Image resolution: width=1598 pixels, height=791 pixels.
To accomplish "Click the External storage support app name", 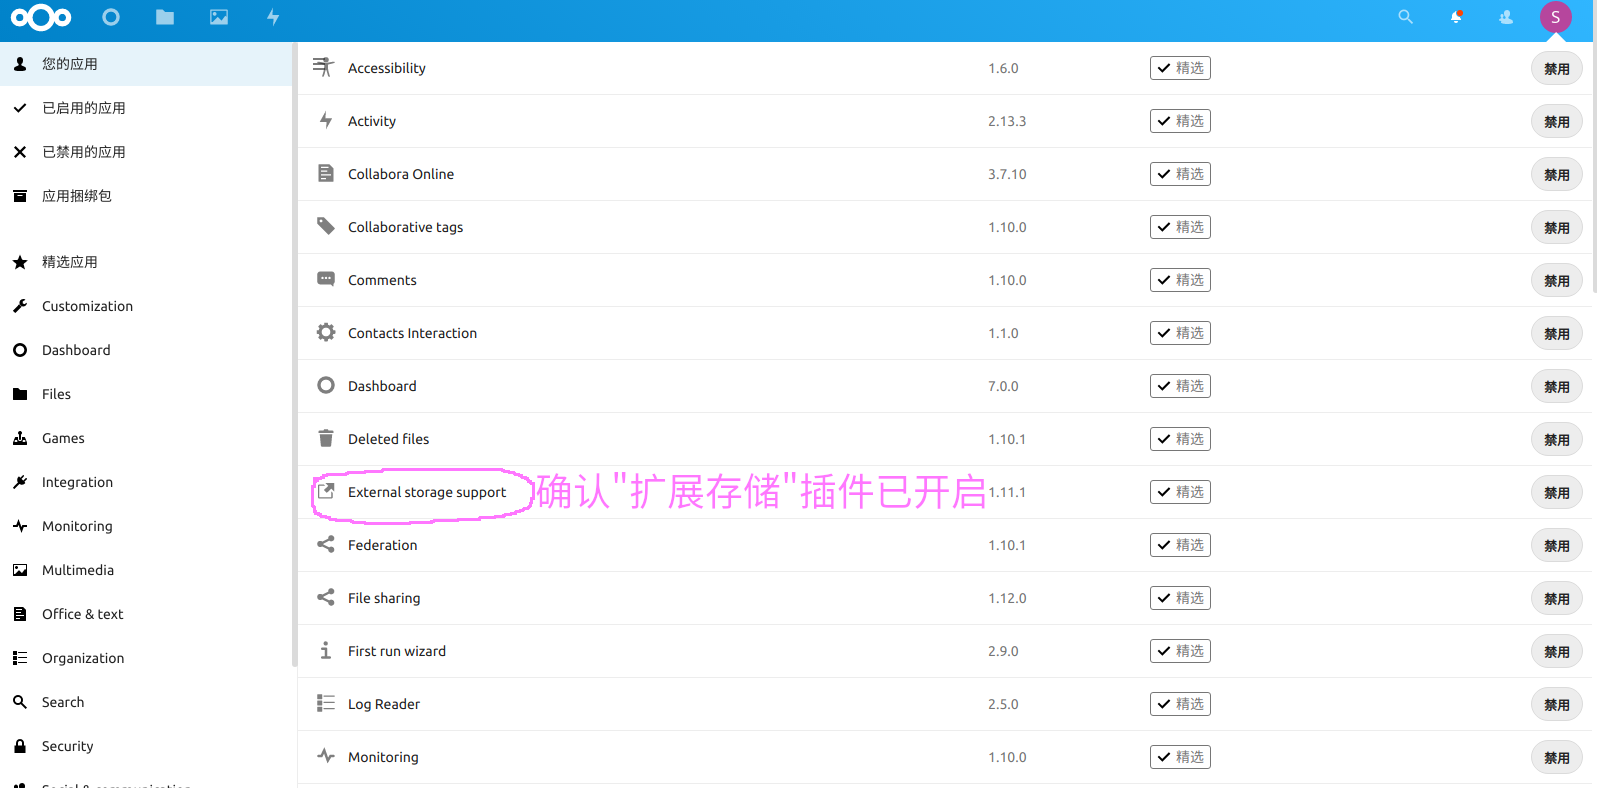I will click(x=427, y=492).
